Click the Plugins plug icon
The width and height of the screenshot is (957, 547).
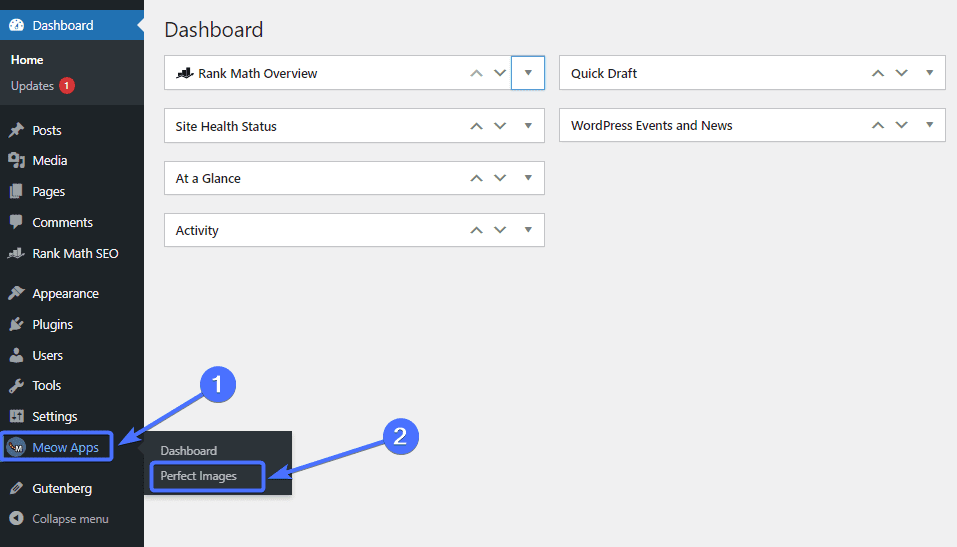[16, 324]
